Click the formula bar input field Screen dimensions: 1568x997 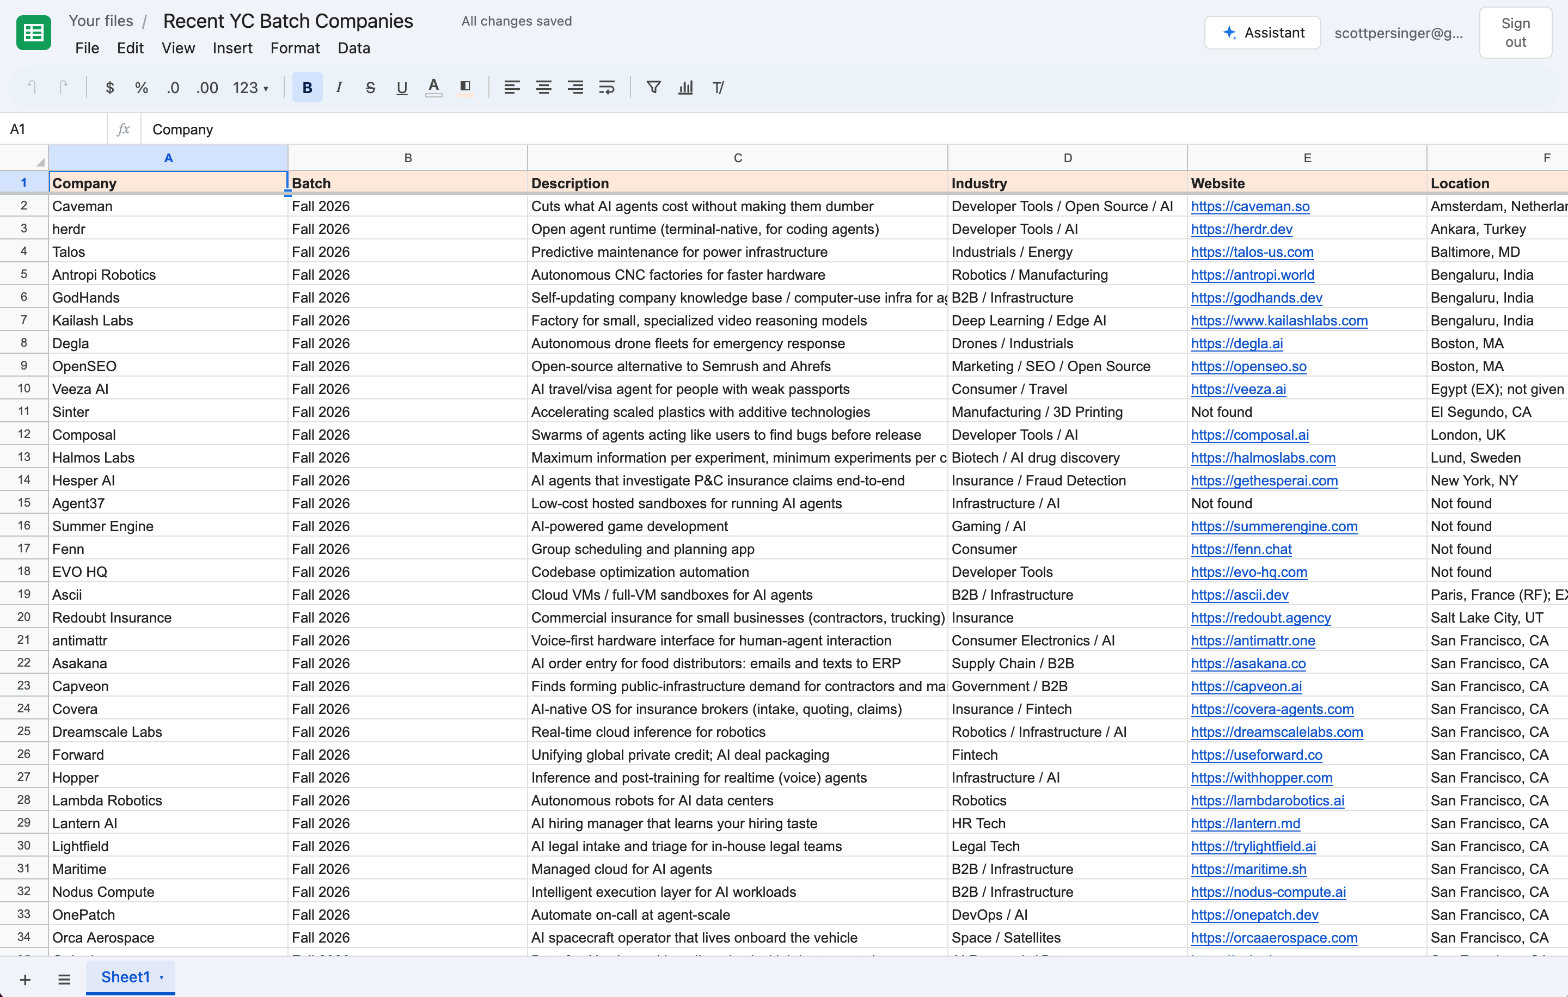855,129
